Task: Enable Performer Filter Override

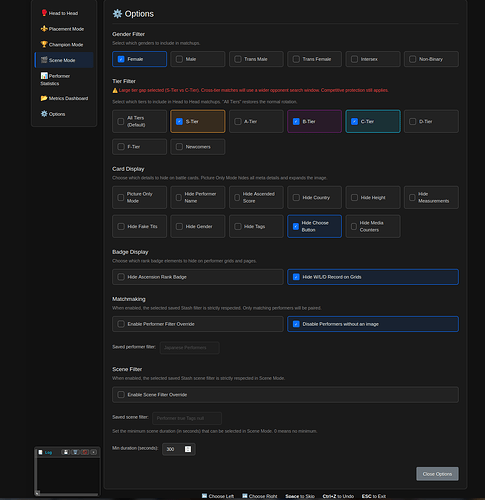Action: [198, 324]
